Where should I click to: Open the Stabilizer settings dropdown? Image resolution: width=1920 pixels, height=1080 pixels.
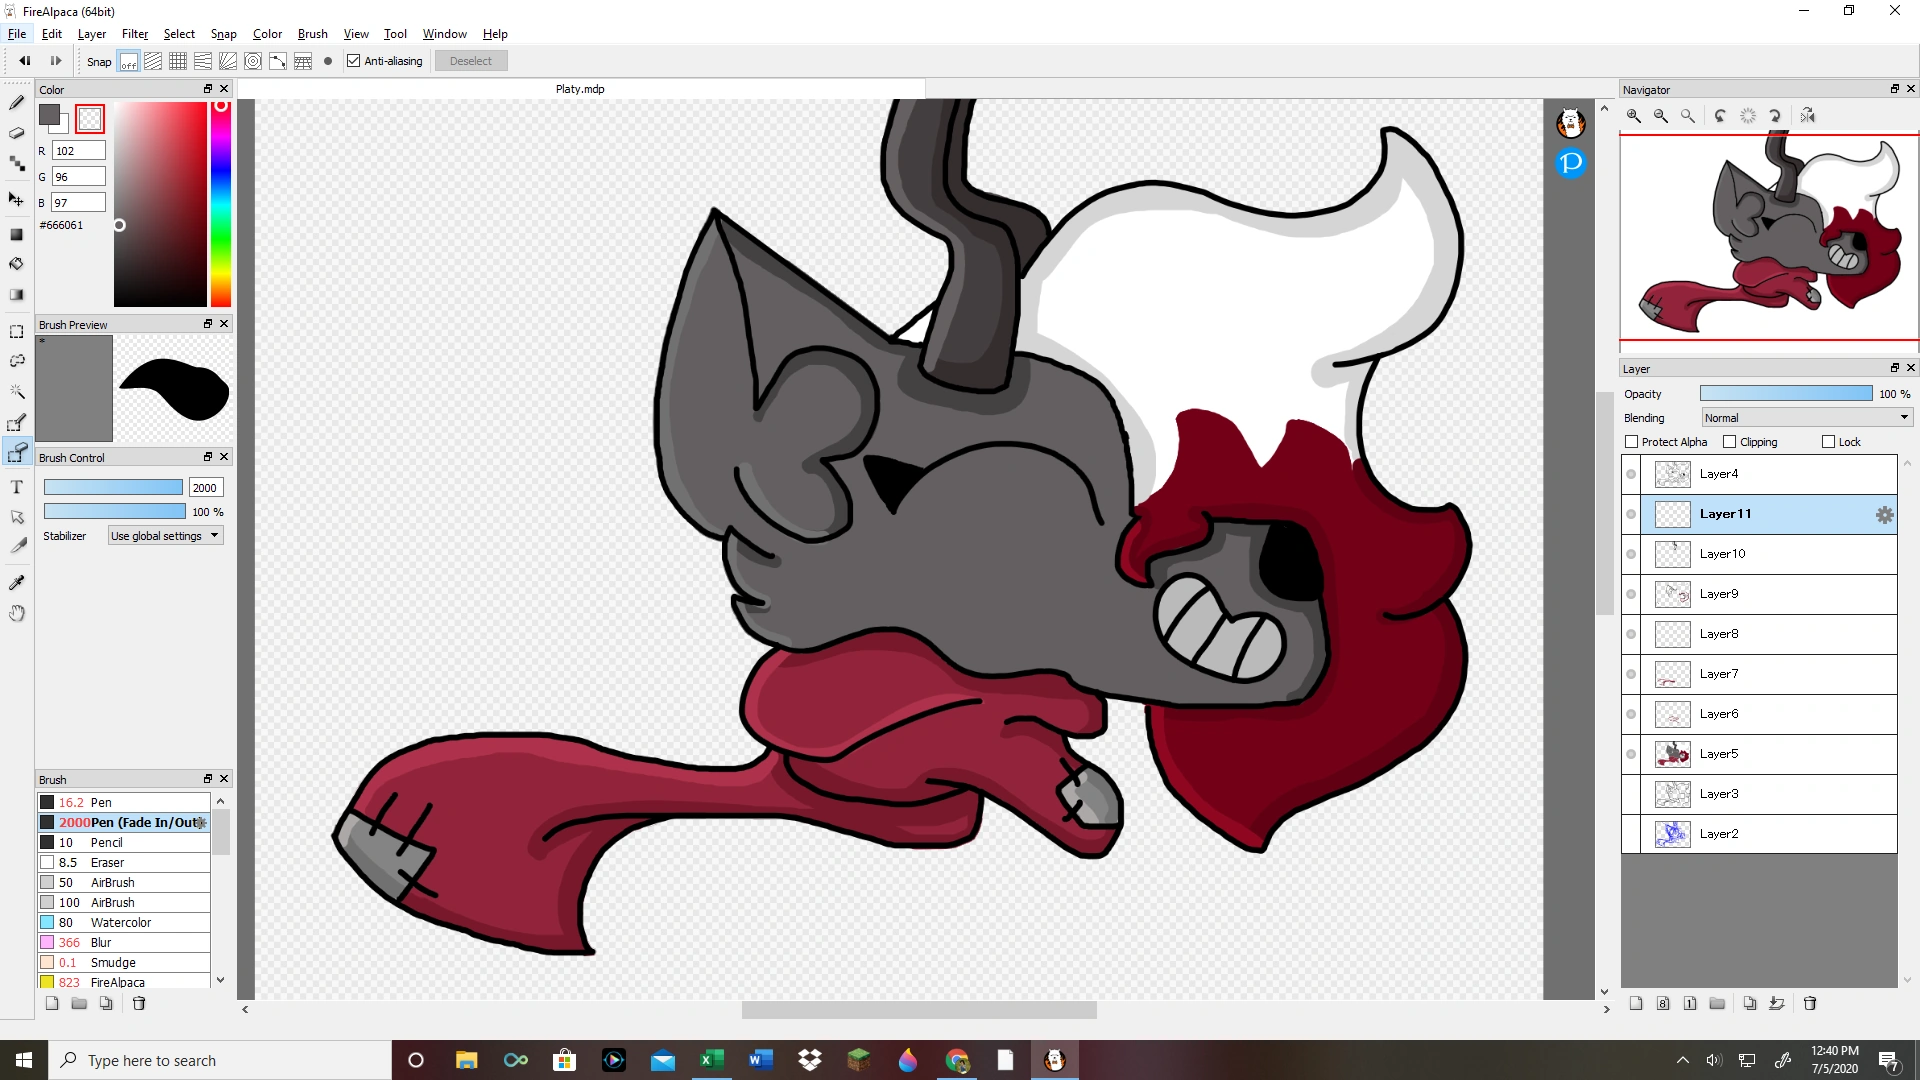[x=165, y=536]
